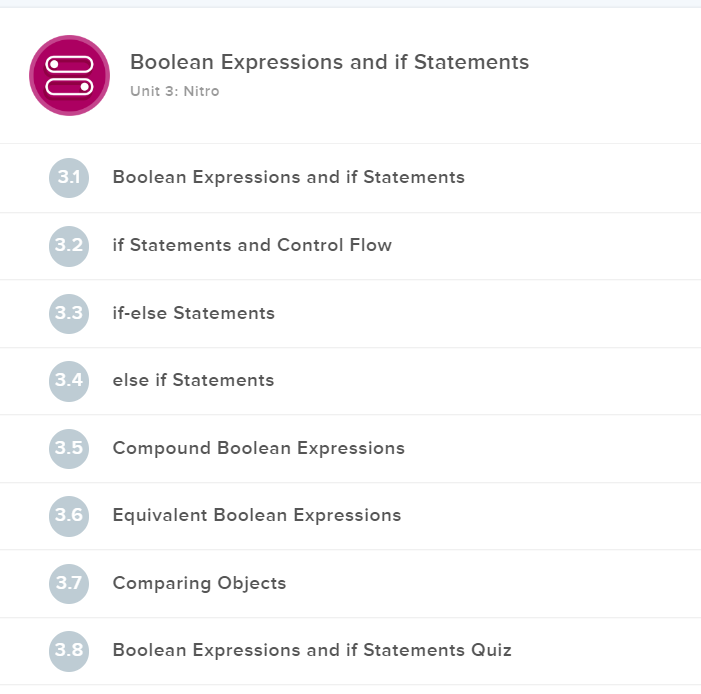Viewport: 701px width, 694px height.
Task: Open lesson Boolean Expressions and if Statements
Action: (288, 178)
